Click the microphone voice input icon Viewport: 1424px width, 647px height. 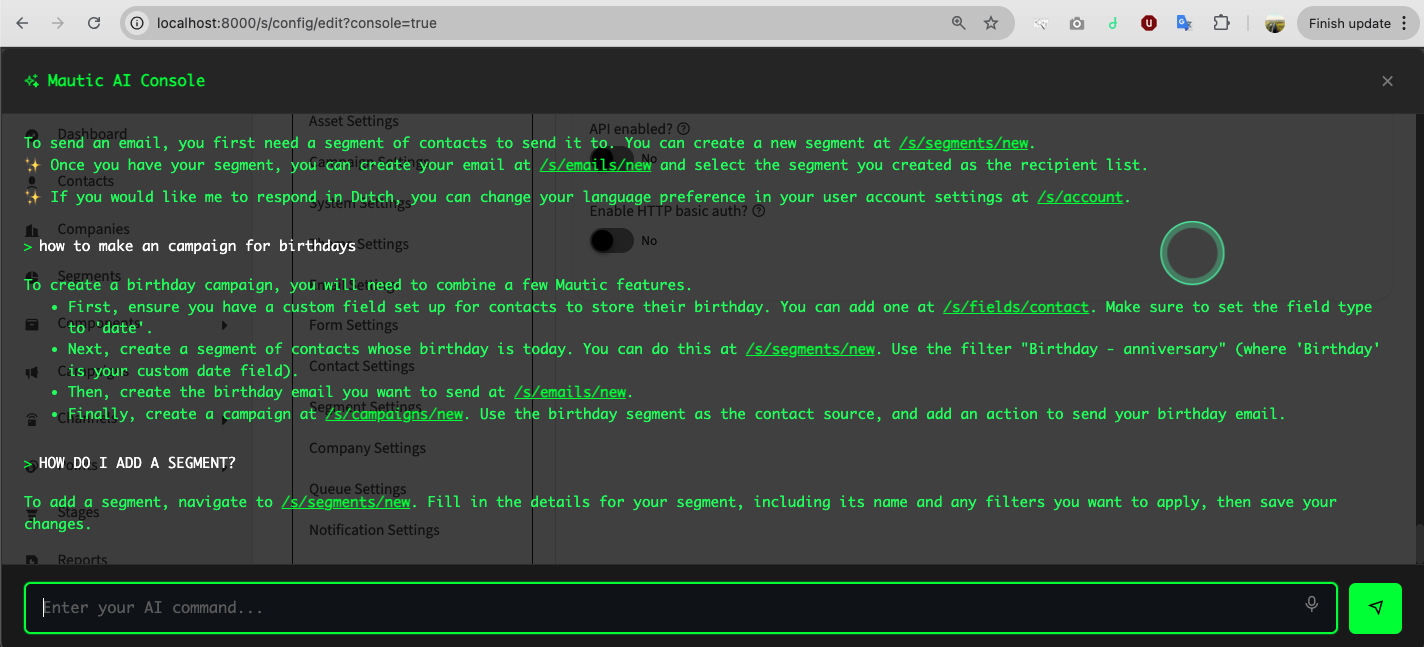click(1311, 604)
